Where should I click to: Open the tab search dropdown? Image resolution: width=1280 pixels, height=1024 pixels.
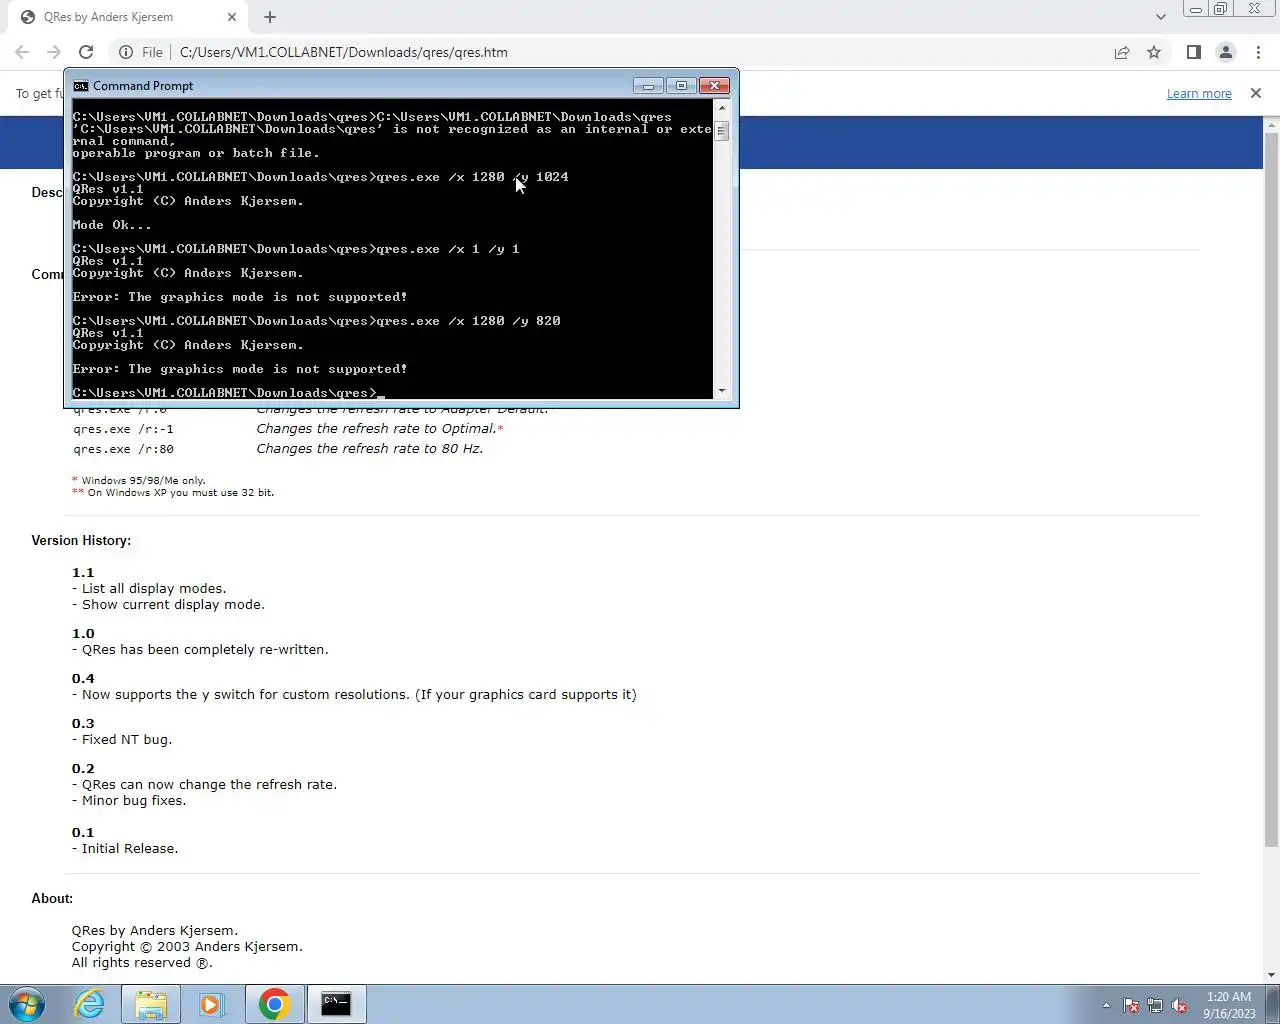pyautogui.click(x=1160, y=17)
